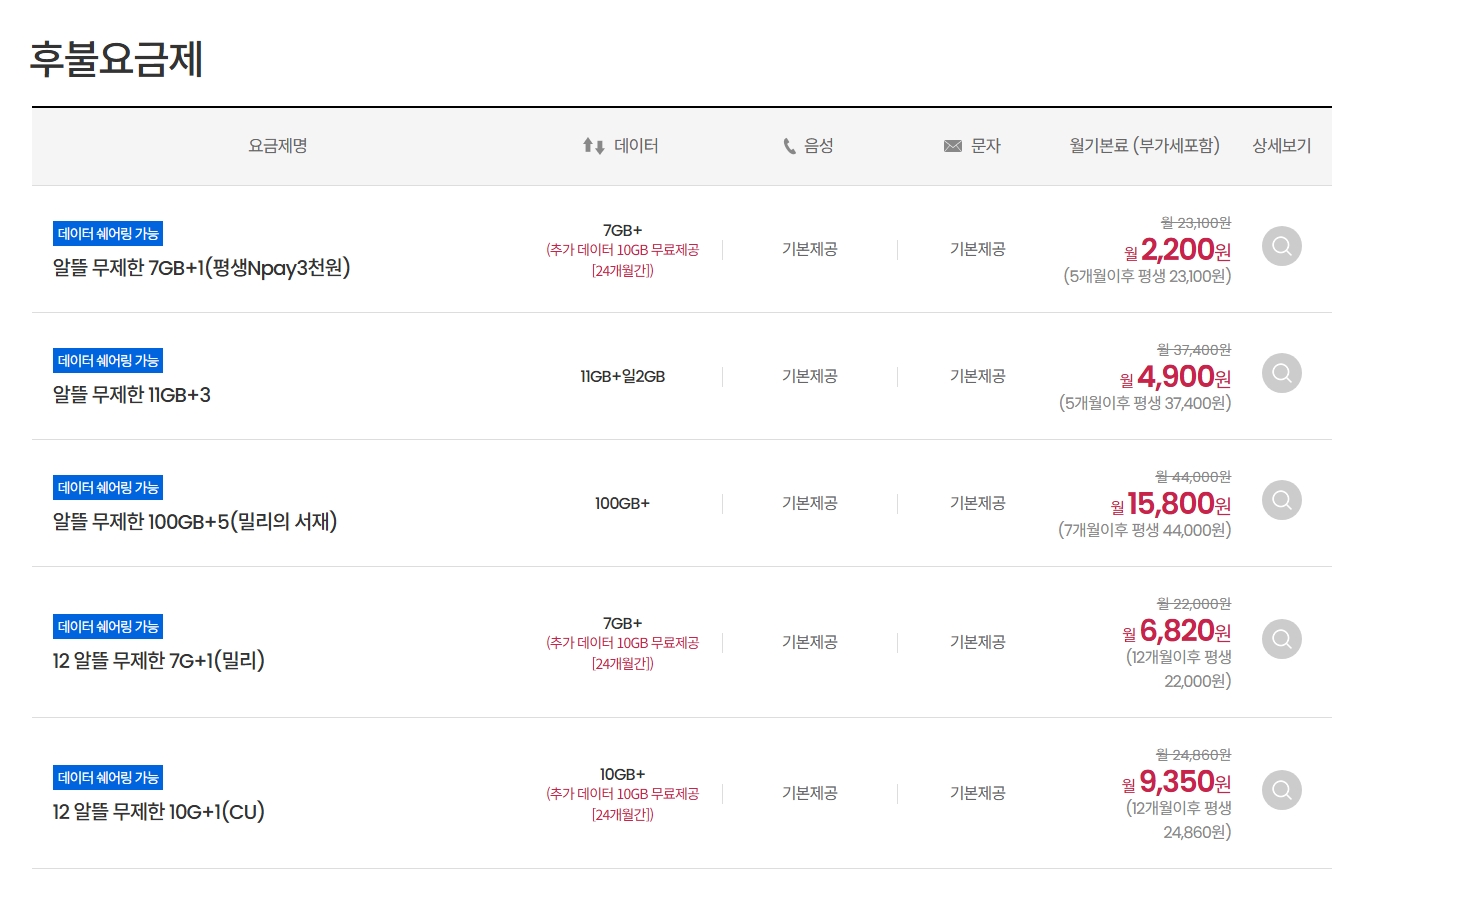Click the 상세보기 column header
1474x912 pixels.
point(1281,146)
